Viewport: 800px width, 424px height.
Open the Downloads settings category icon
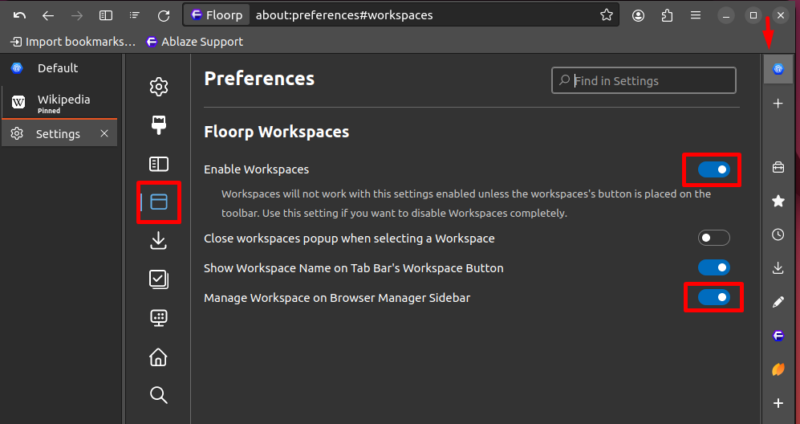[159, 241]
